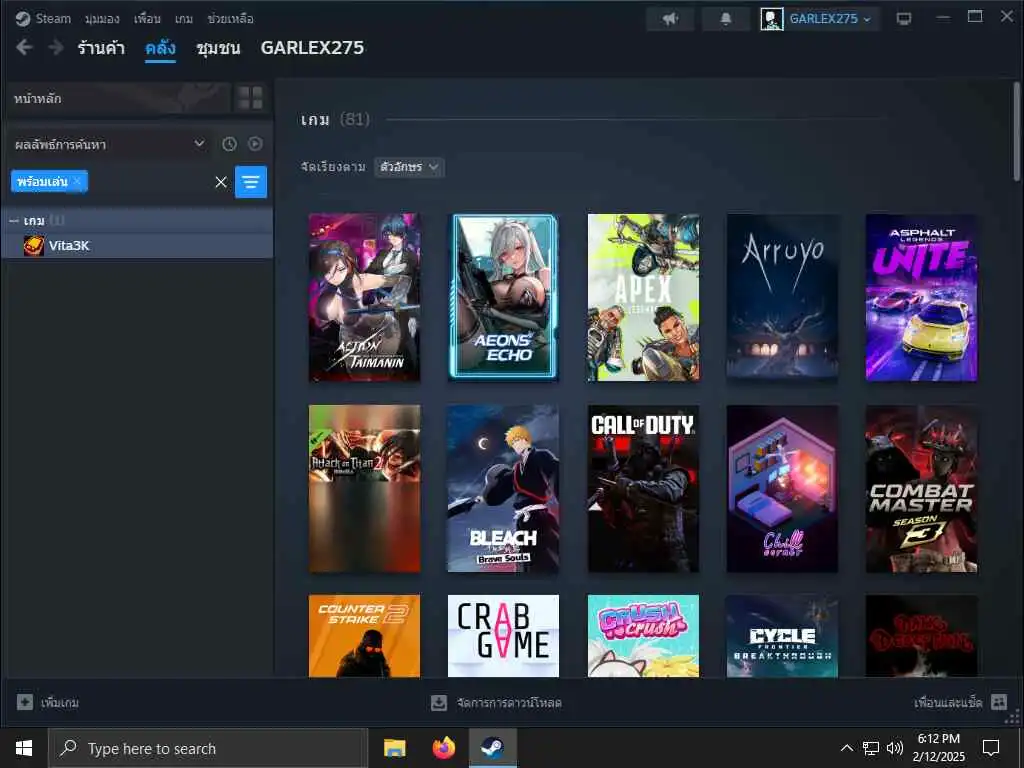Open Asphalt Legends Unite cover
Image resolution: width=1024 pixels, height=768 pixels.
pyautogui.click(x=921, y=297)
